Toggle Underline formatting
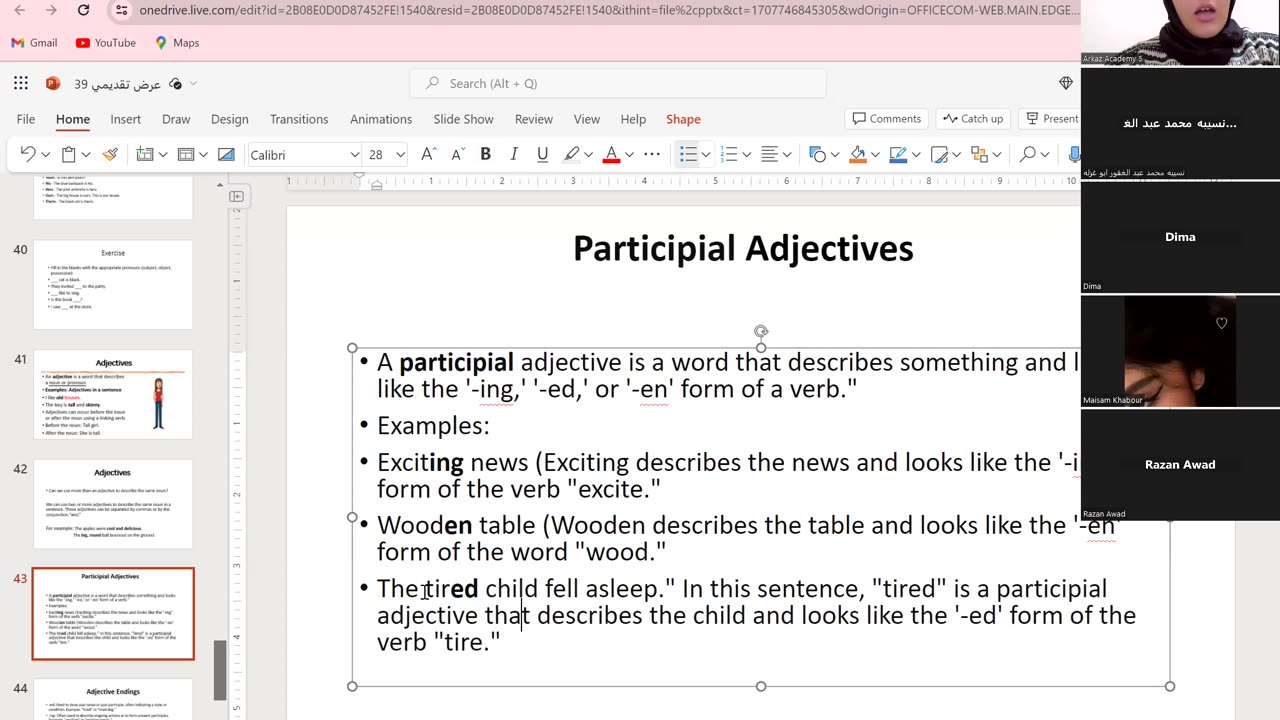1280x720 pixels. [542, 155]
